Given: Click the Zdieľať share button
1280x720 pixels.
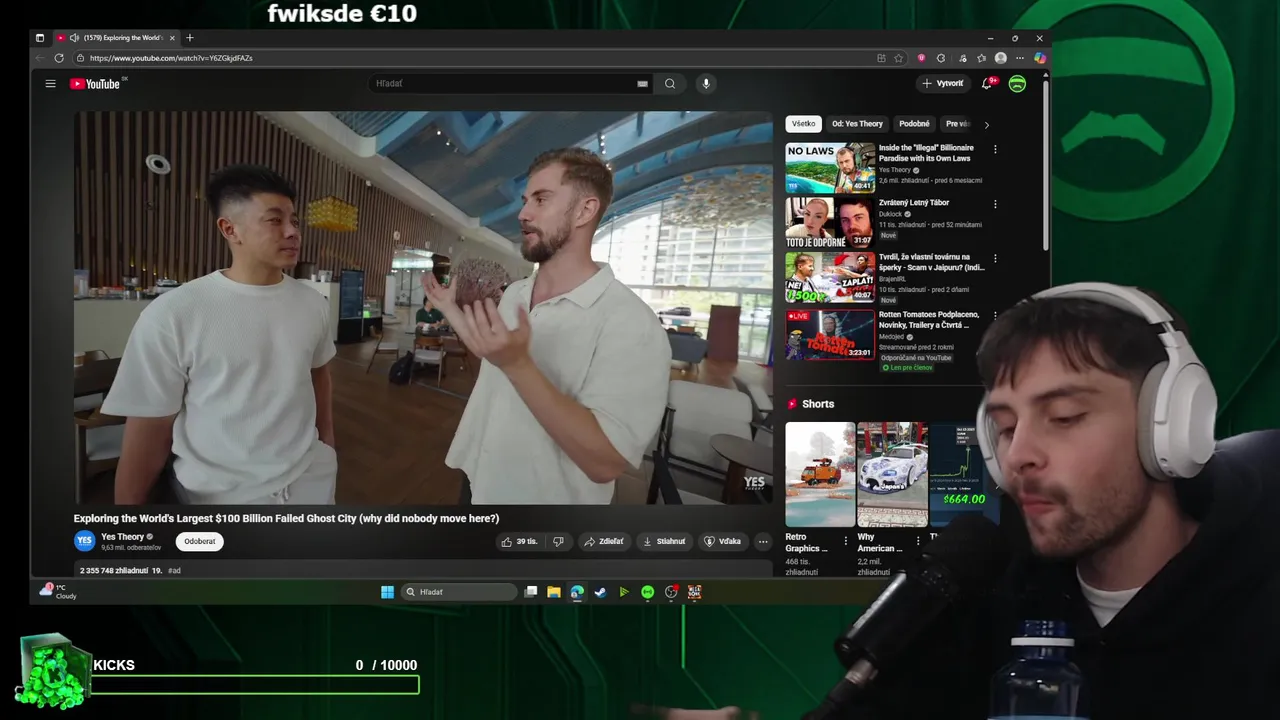Looking at the screenshot, I should point(604,541).
